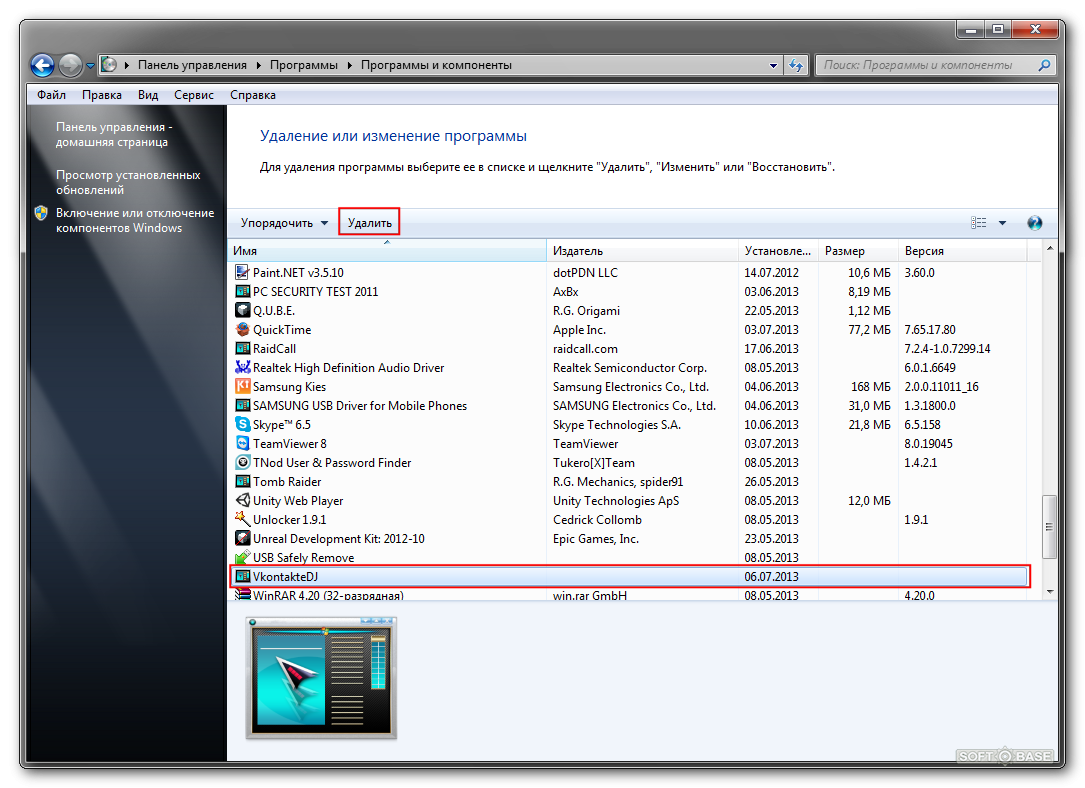Click the Paint.NET program icon
Screen dimensions: 1085x788
click(242, 272)
